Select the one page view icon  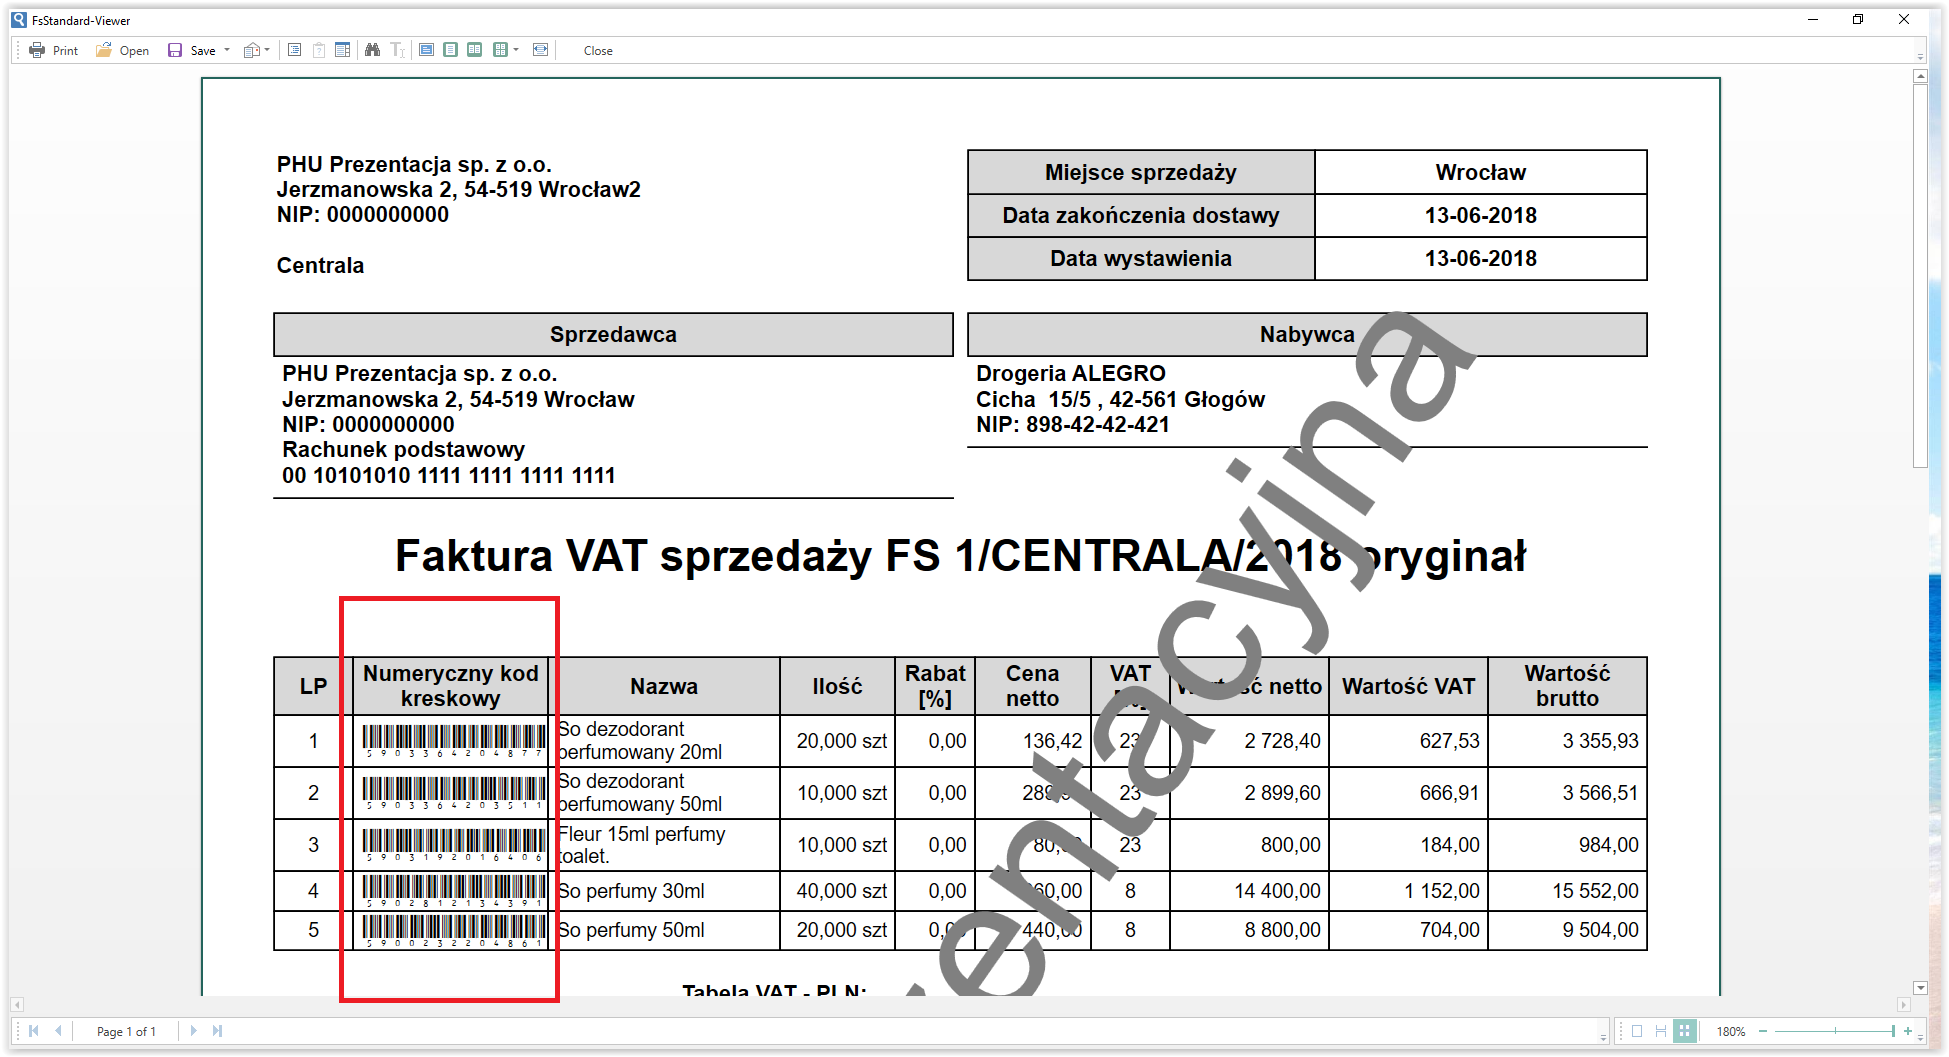pos(451,50)
